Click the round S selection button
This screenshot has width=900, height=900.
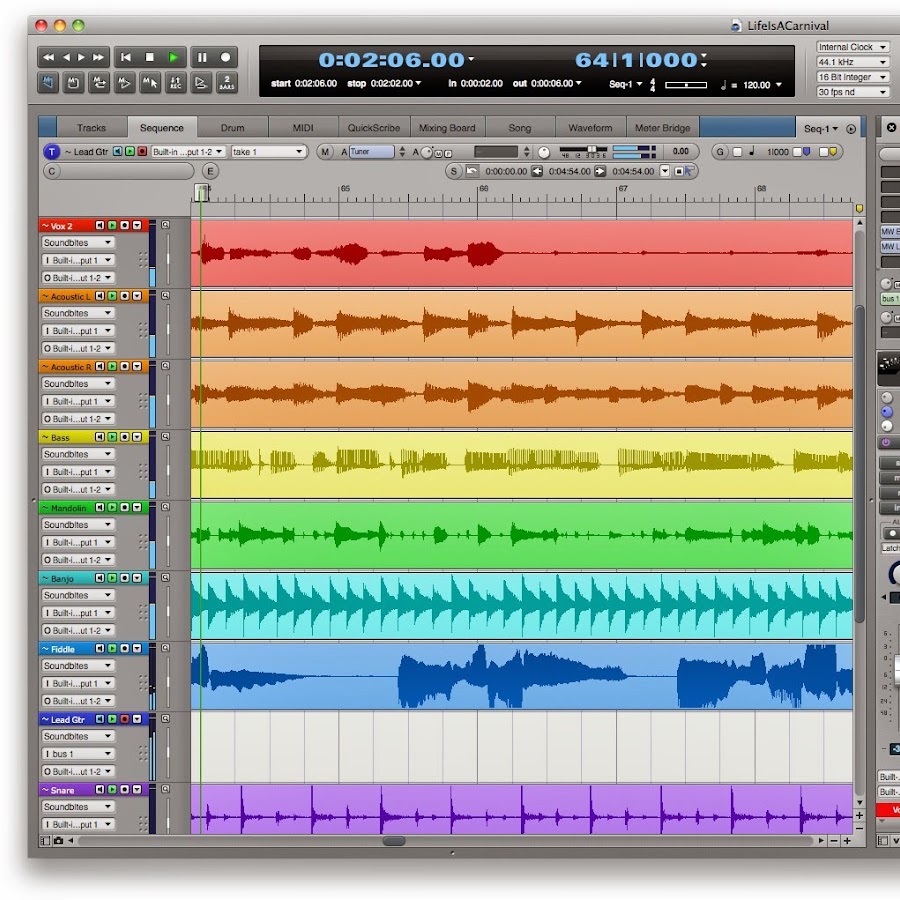click(x=453, y=171)
